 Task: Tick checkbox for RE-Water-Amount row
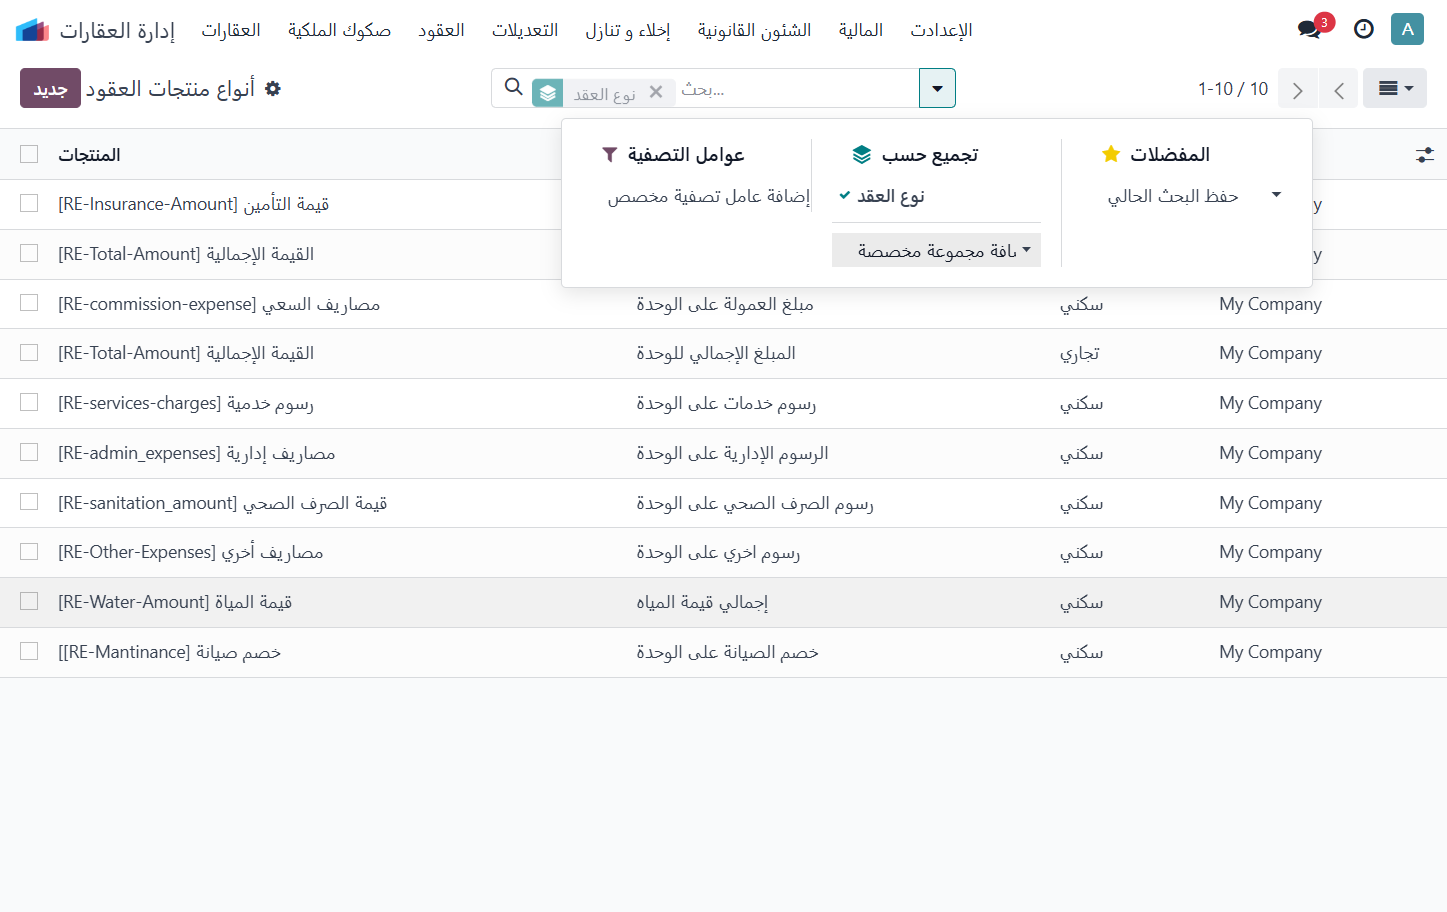click(29, 602)
